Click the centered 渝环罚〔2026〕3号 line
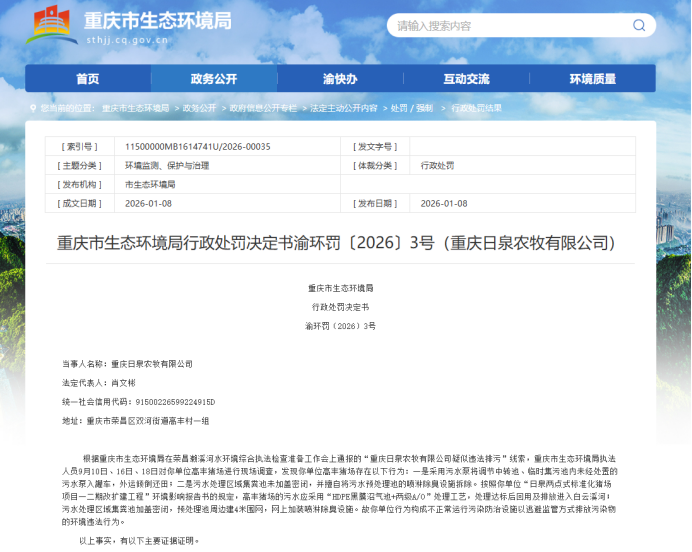Viewport: 692px width, 552px height. tap(340, 326)
